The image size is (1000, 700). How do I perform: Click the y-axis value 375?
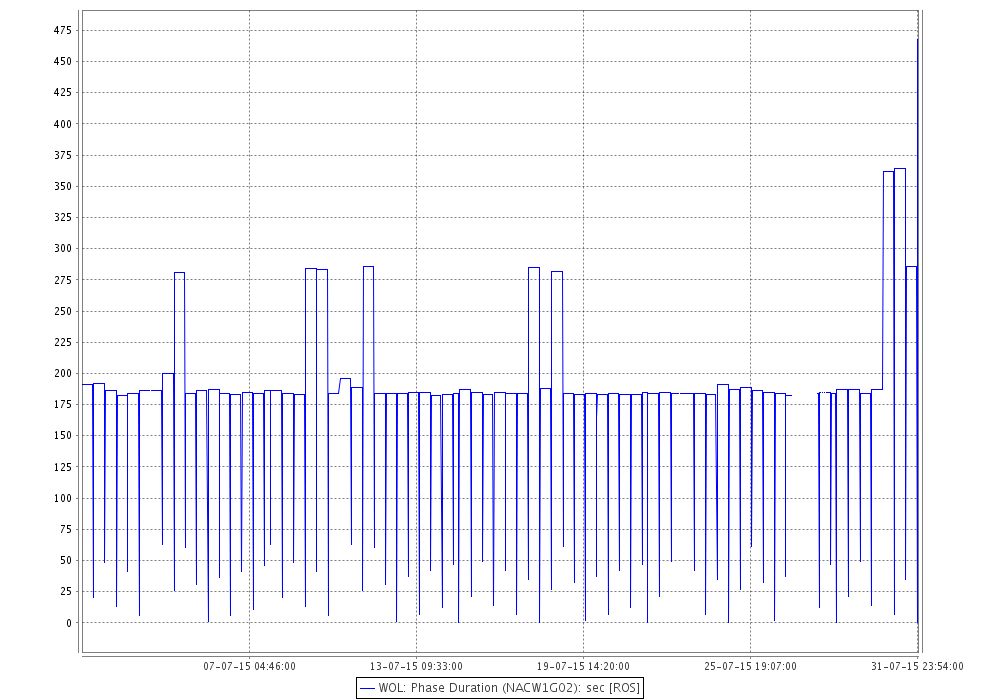pyautogui.click(x=62, y=155)
